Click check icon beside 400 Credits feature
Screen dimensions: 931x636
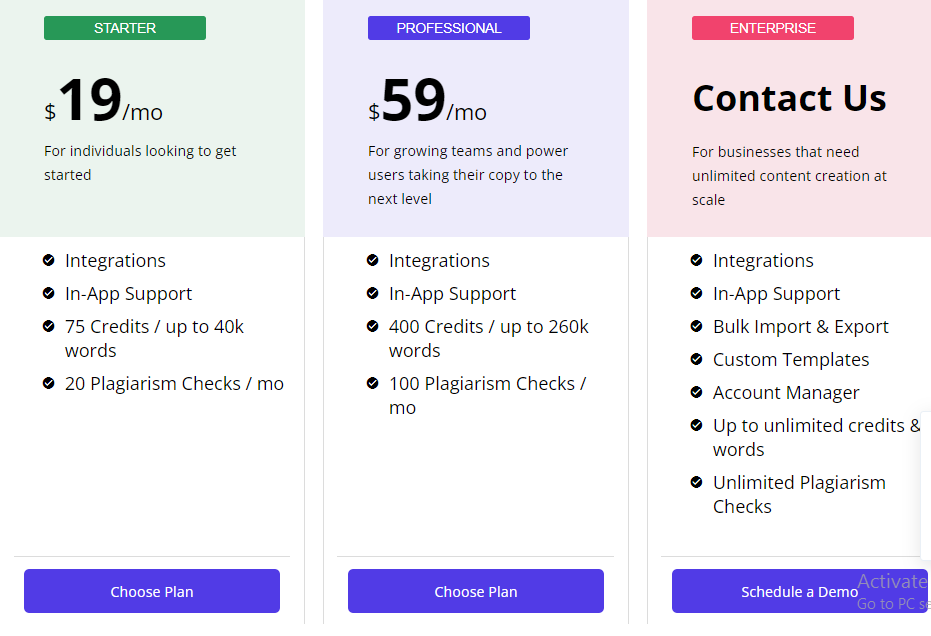(373, 326)
